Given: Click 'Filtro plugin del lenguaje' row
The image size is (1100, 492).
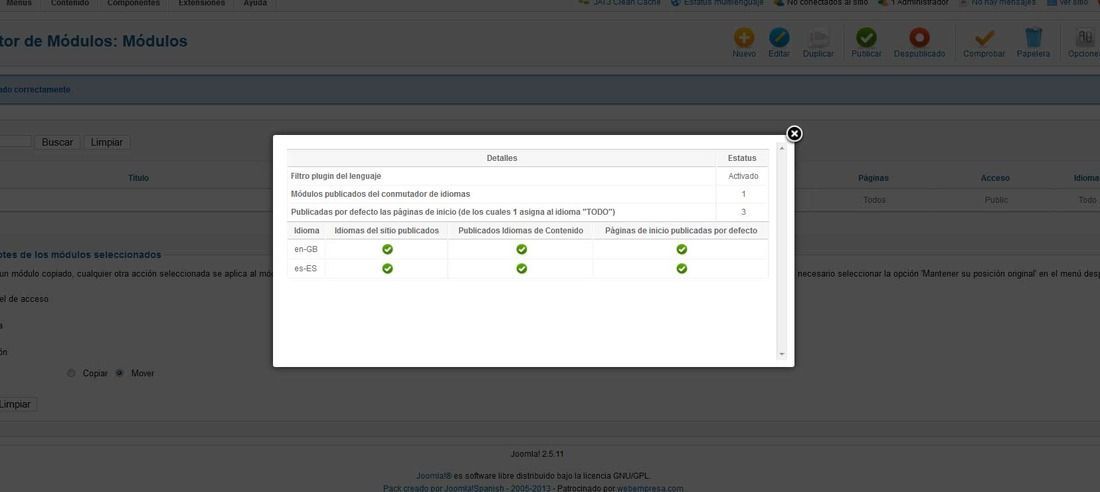Looking at the screenshot, I should [x=528, y=176].
